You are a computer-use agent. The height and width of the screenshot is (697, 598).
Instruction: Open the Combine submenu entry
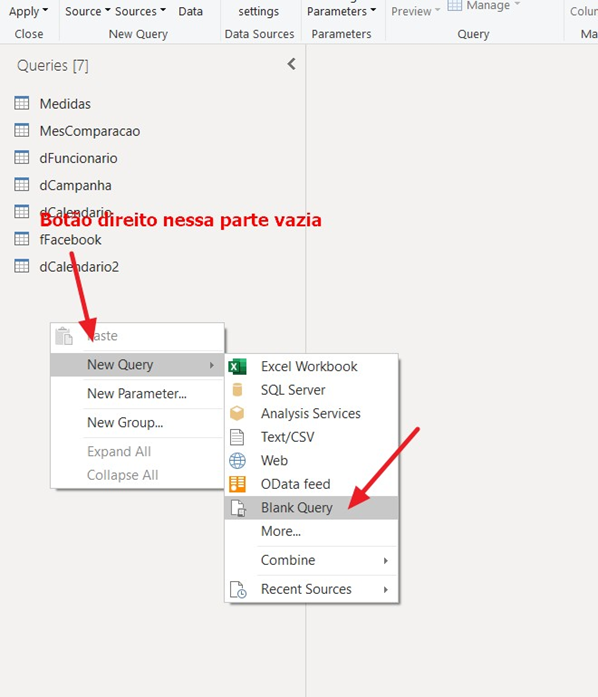(x=311, y=561)
